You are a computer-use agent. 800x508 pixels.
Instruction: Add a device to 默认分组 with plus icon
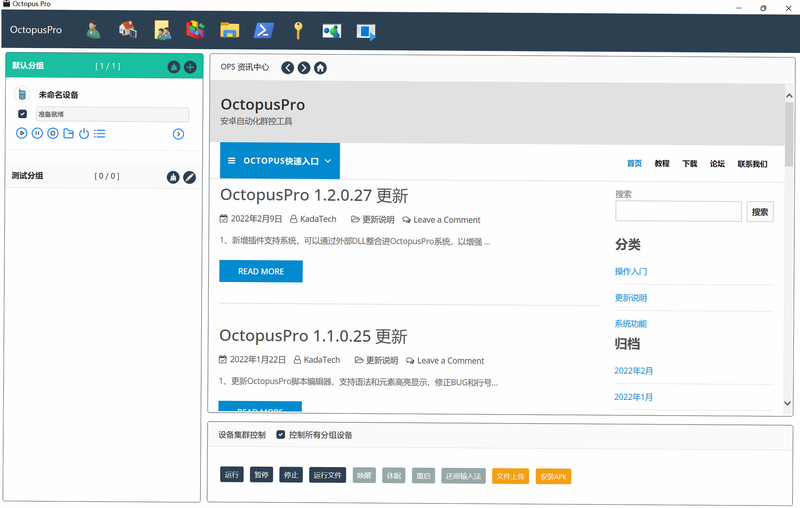190,67
